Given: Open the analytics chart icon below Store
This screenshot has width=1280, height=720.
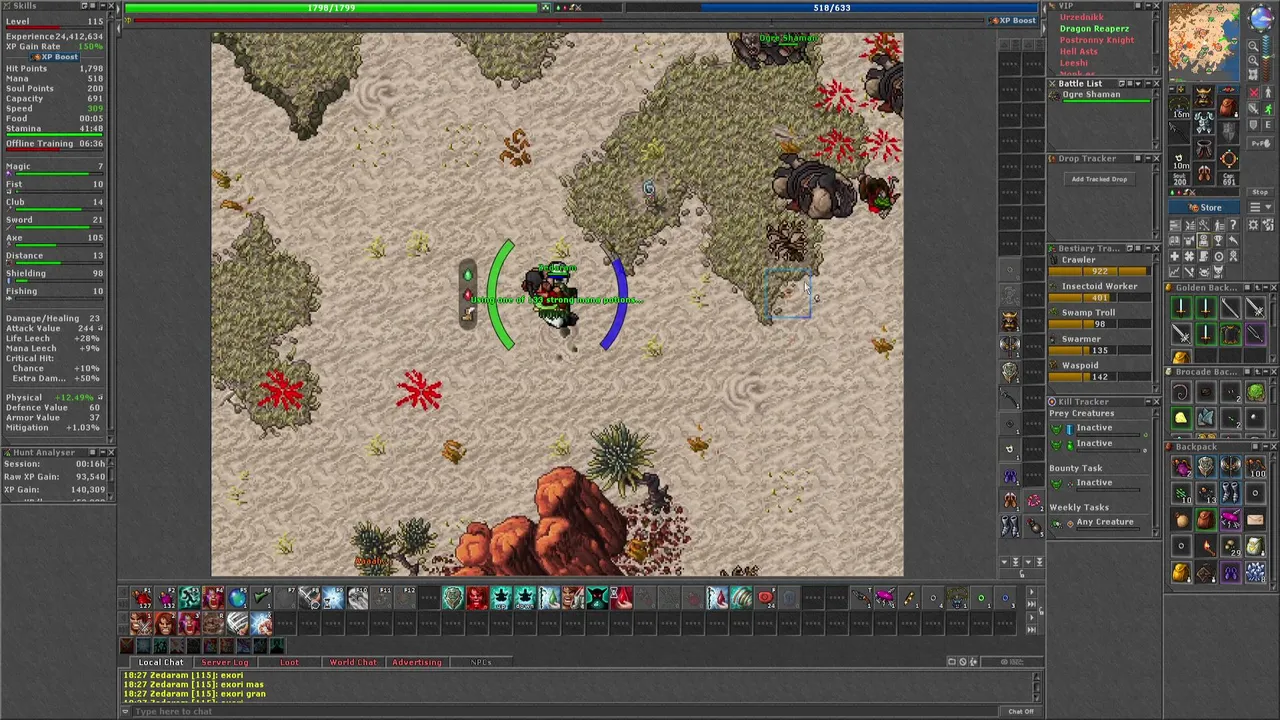Looking at the screenshot, I should click(x=1175, y=271).
